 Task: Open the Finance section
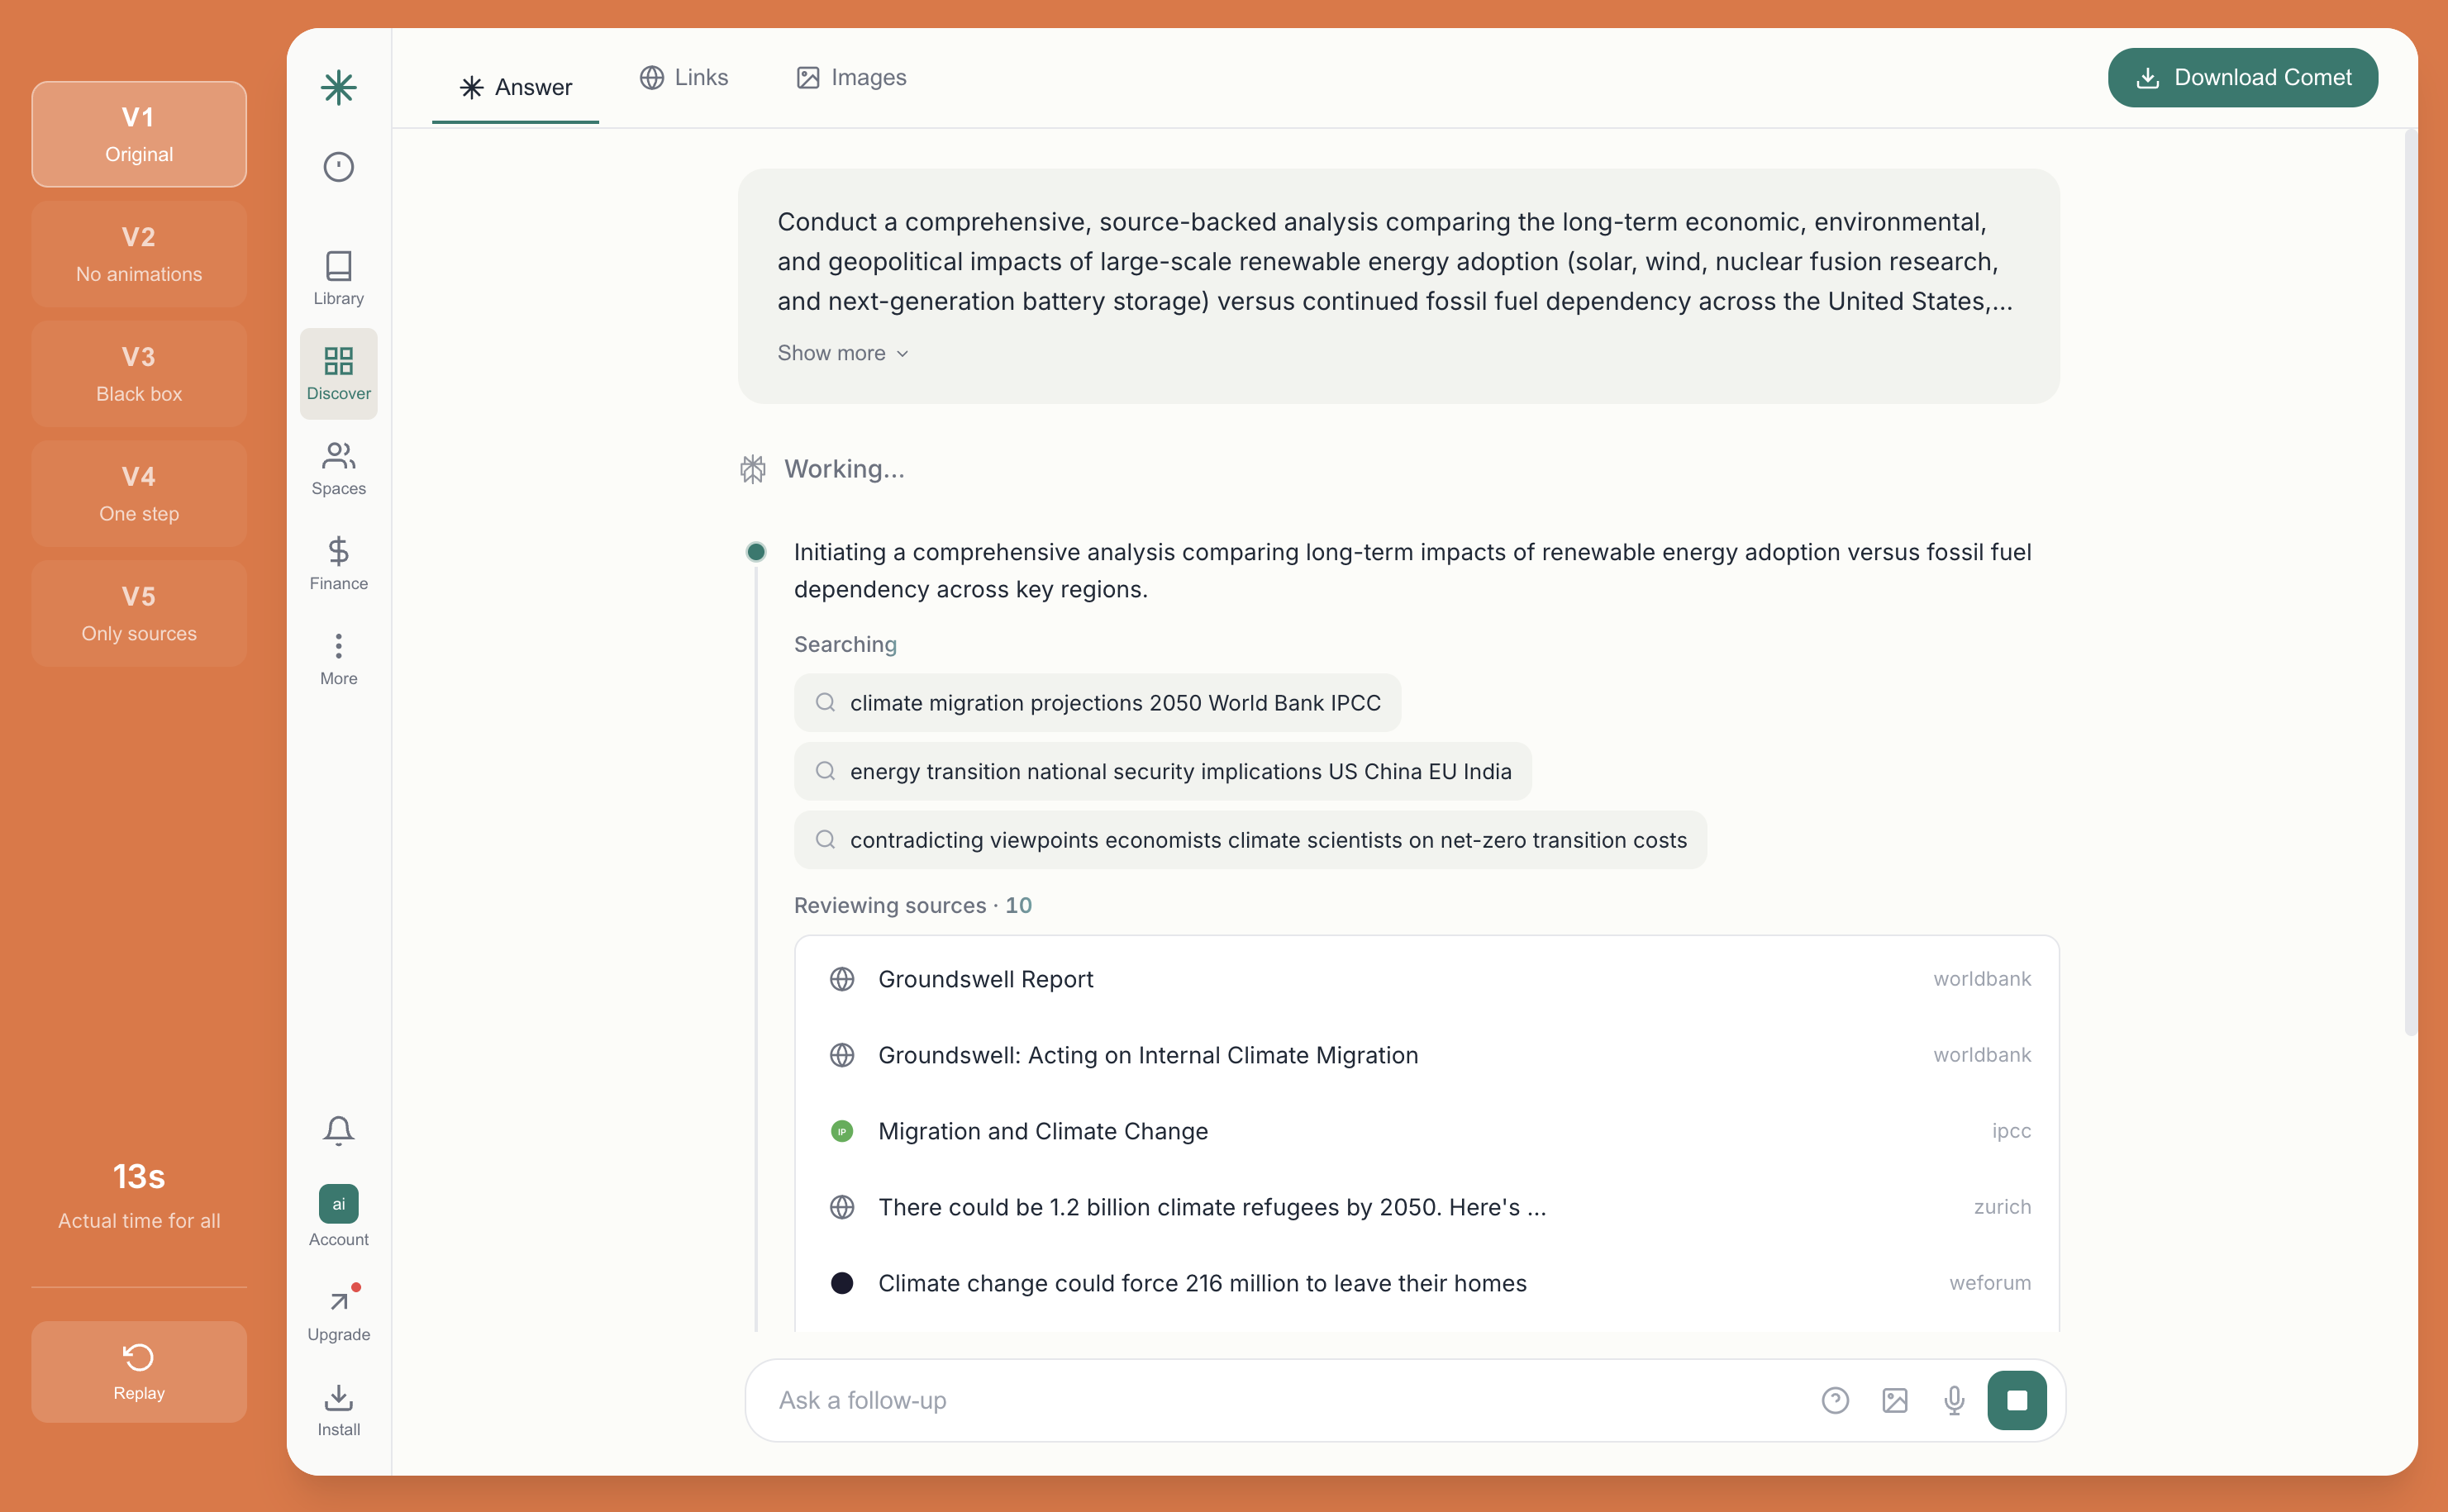[x=338, y=563]
